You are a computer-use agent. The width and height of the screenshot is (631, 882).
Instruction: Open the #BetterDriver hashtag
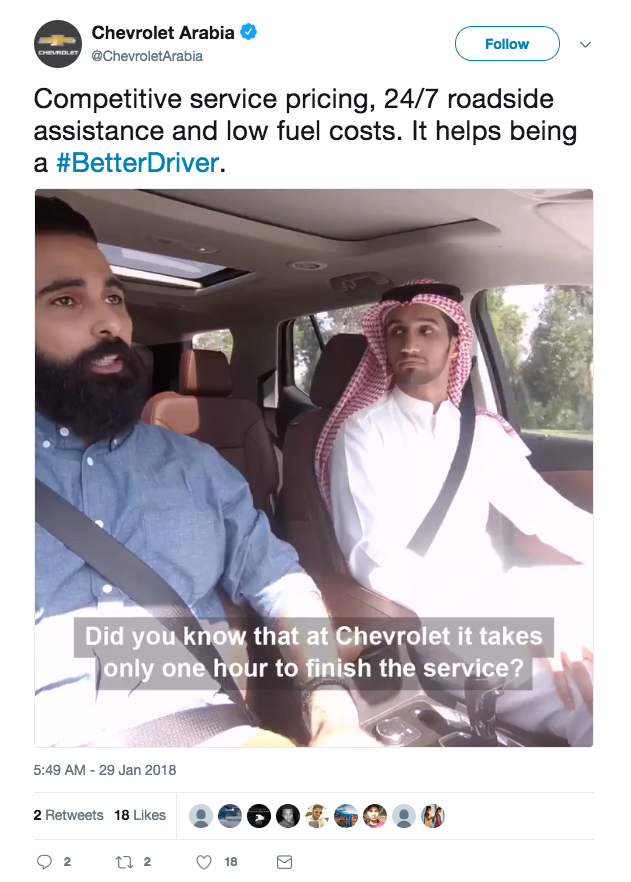(137, 163)
